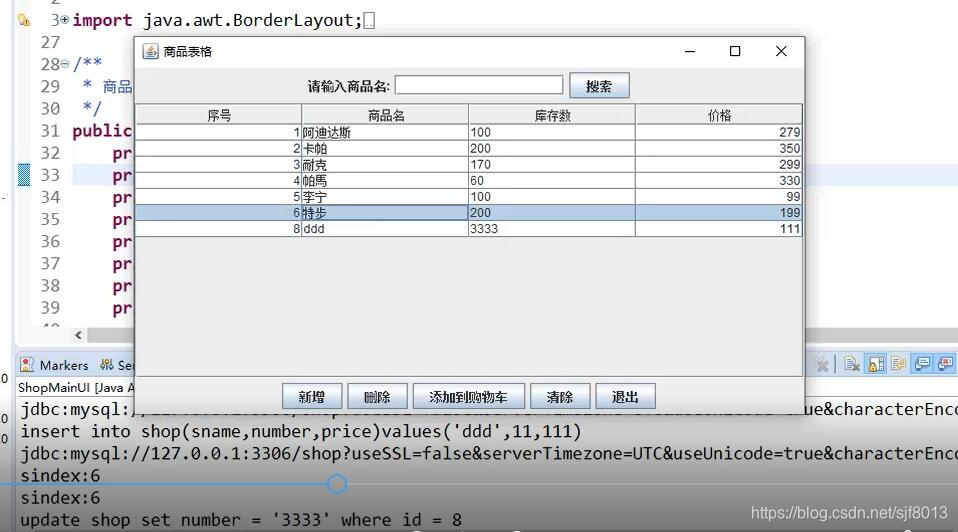Screen dimensions: 958x532
Task: Toggle Show Console When Standard Error Changes
Action: tap(945, 365)
